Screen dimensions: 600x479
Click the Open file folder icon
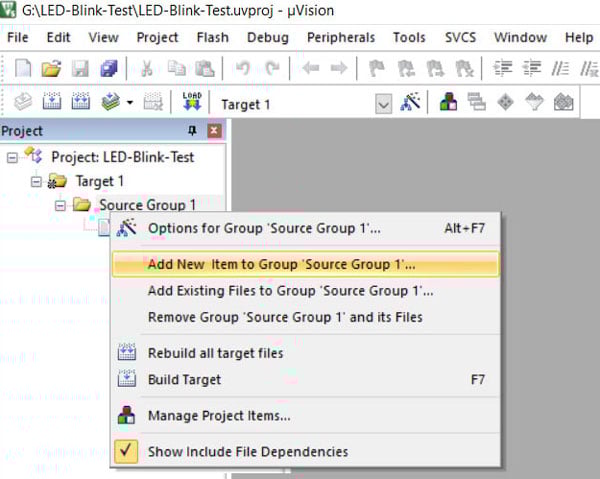(x=52, y=68)
